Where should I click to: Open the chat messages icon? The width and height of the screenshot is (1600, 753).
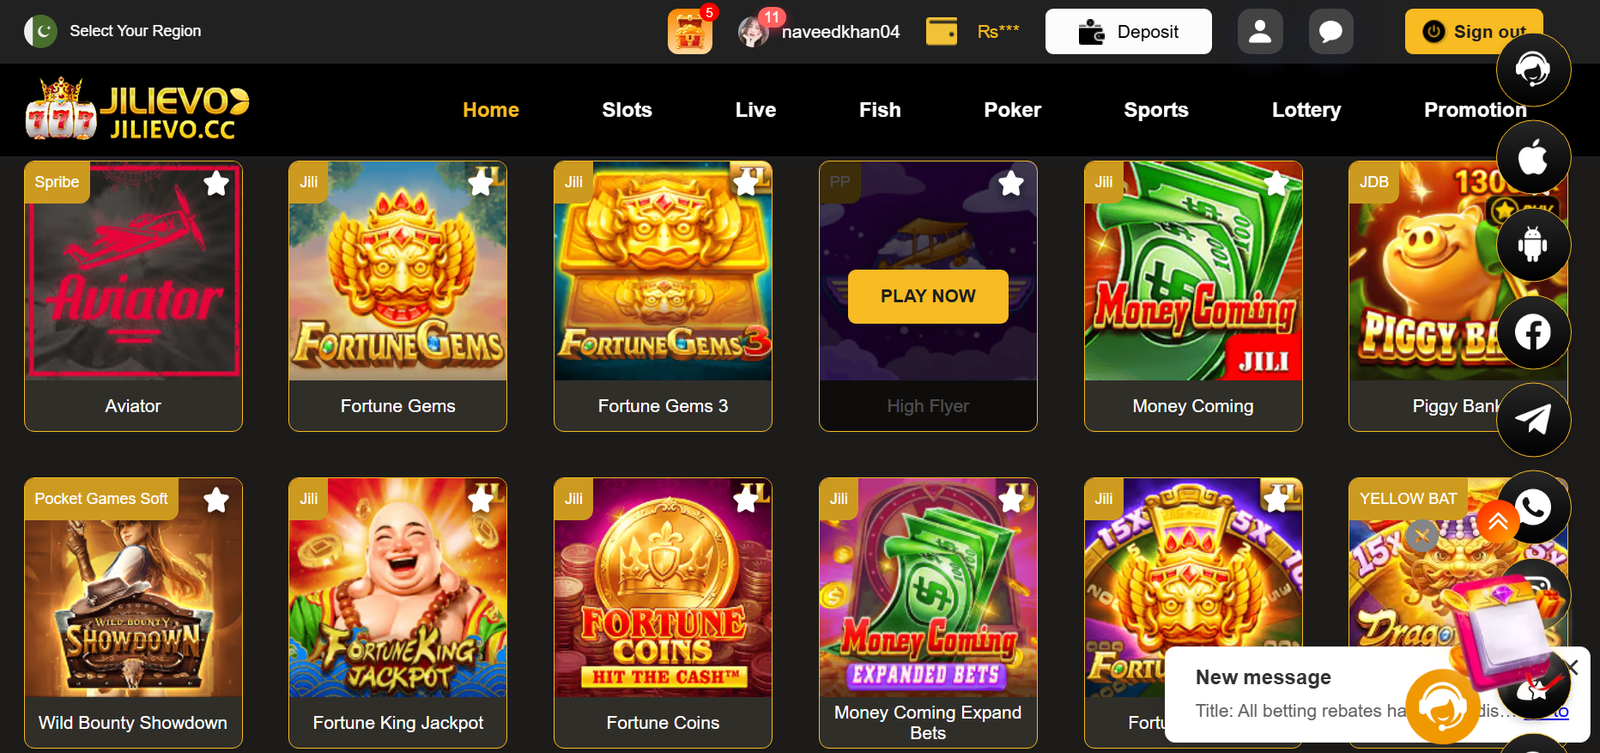1331,31
